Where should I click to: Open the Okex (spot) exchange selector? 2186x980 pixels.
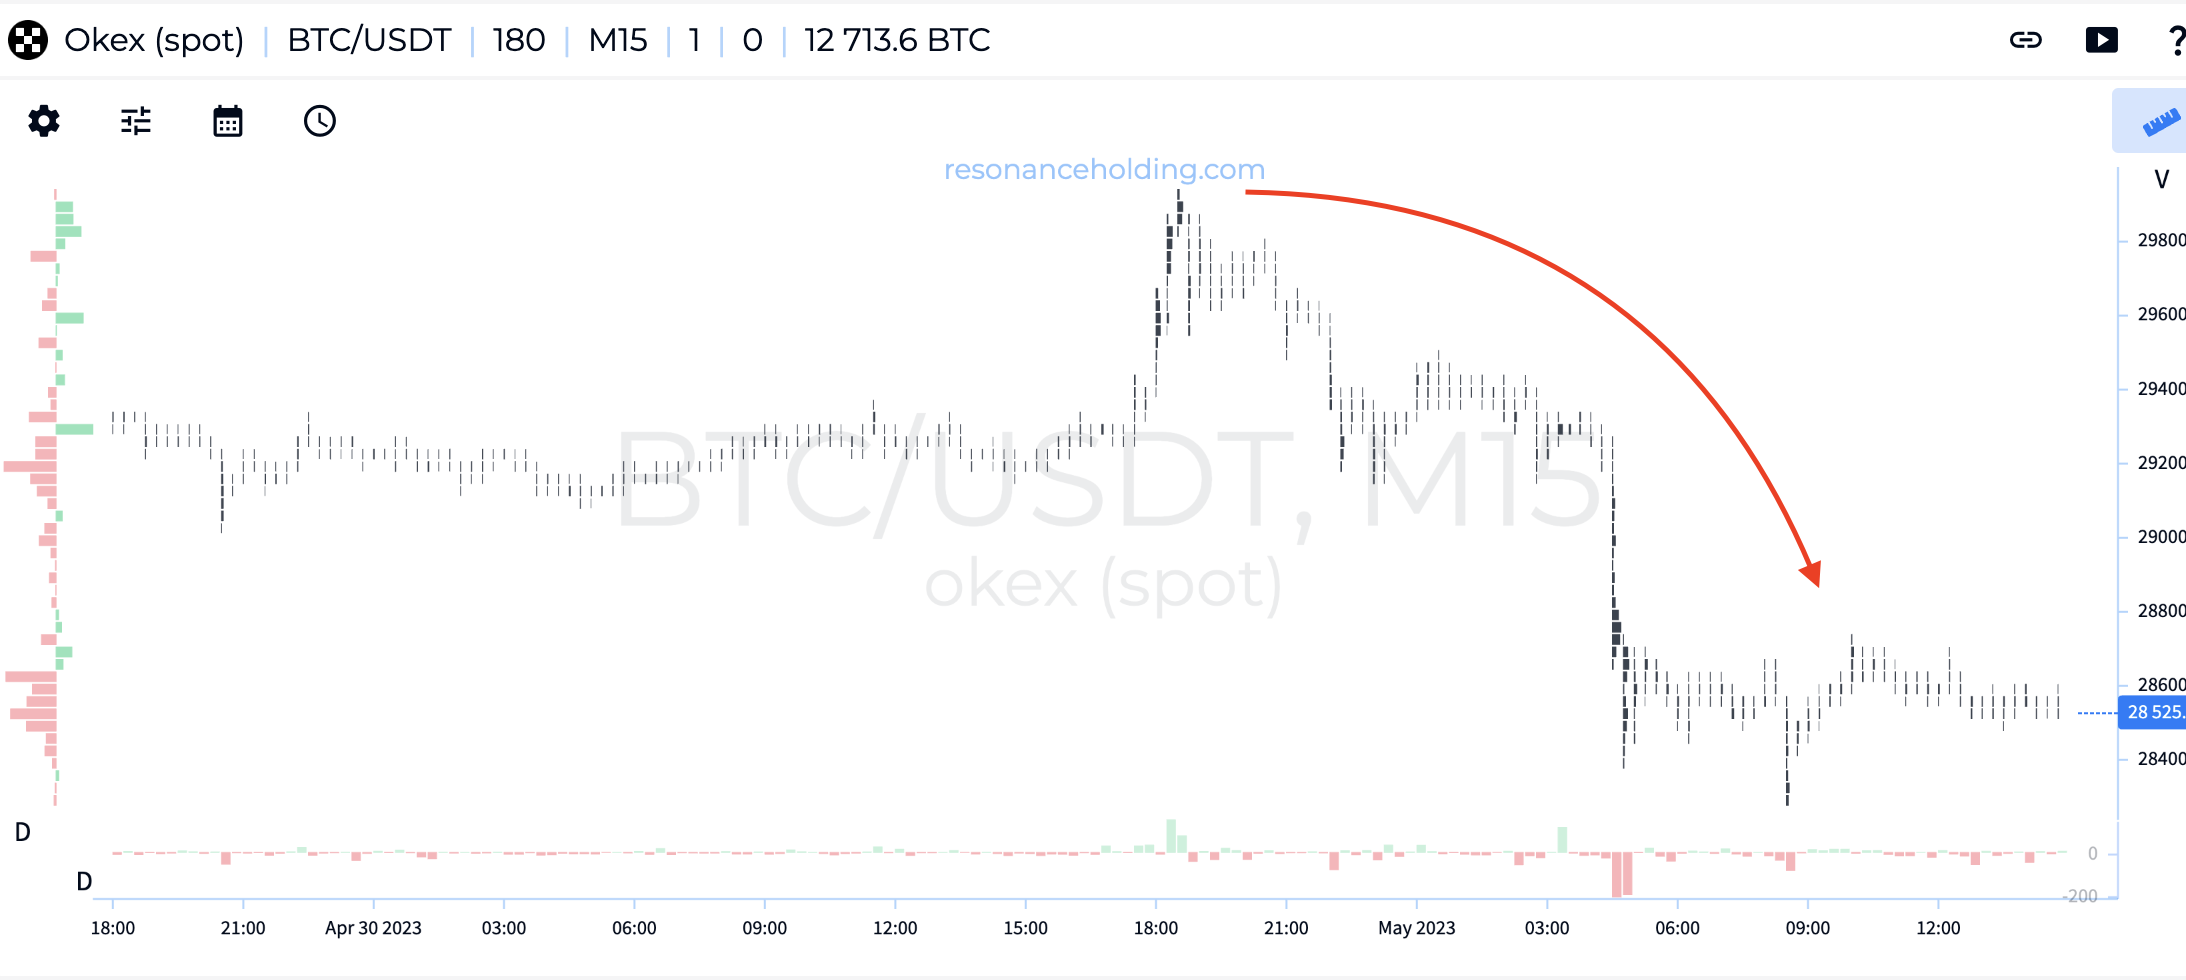(154, 40)
